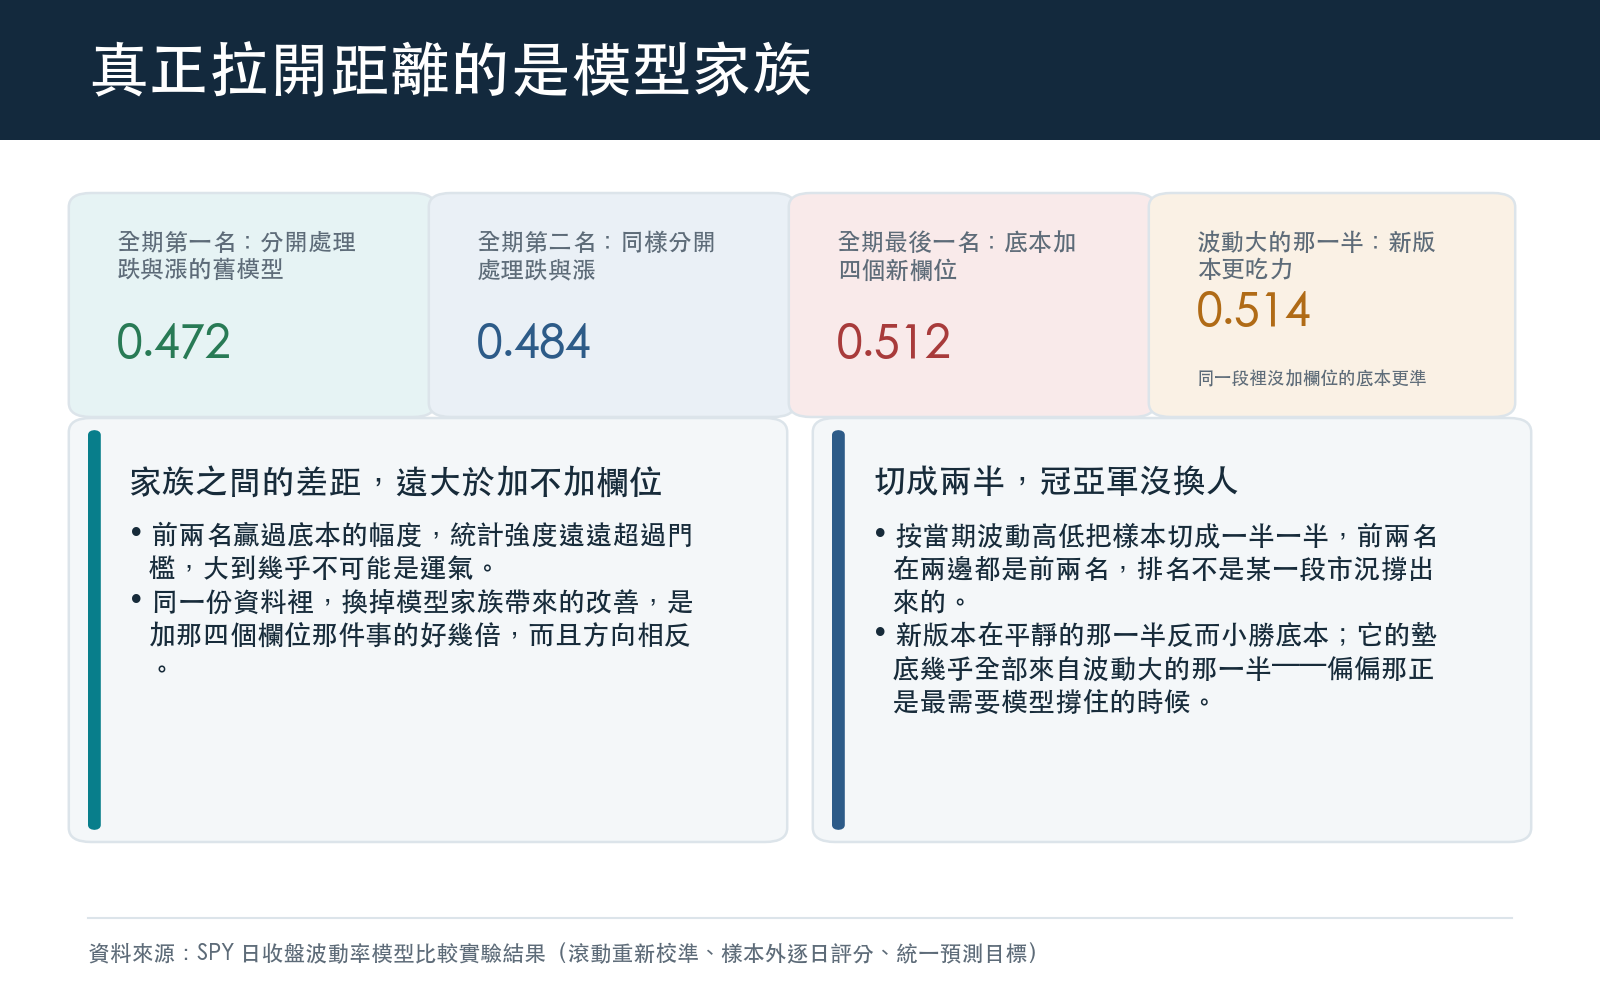Select the label 全期第一名：分開處理跌與漲的舊模型

coord(237,256)
